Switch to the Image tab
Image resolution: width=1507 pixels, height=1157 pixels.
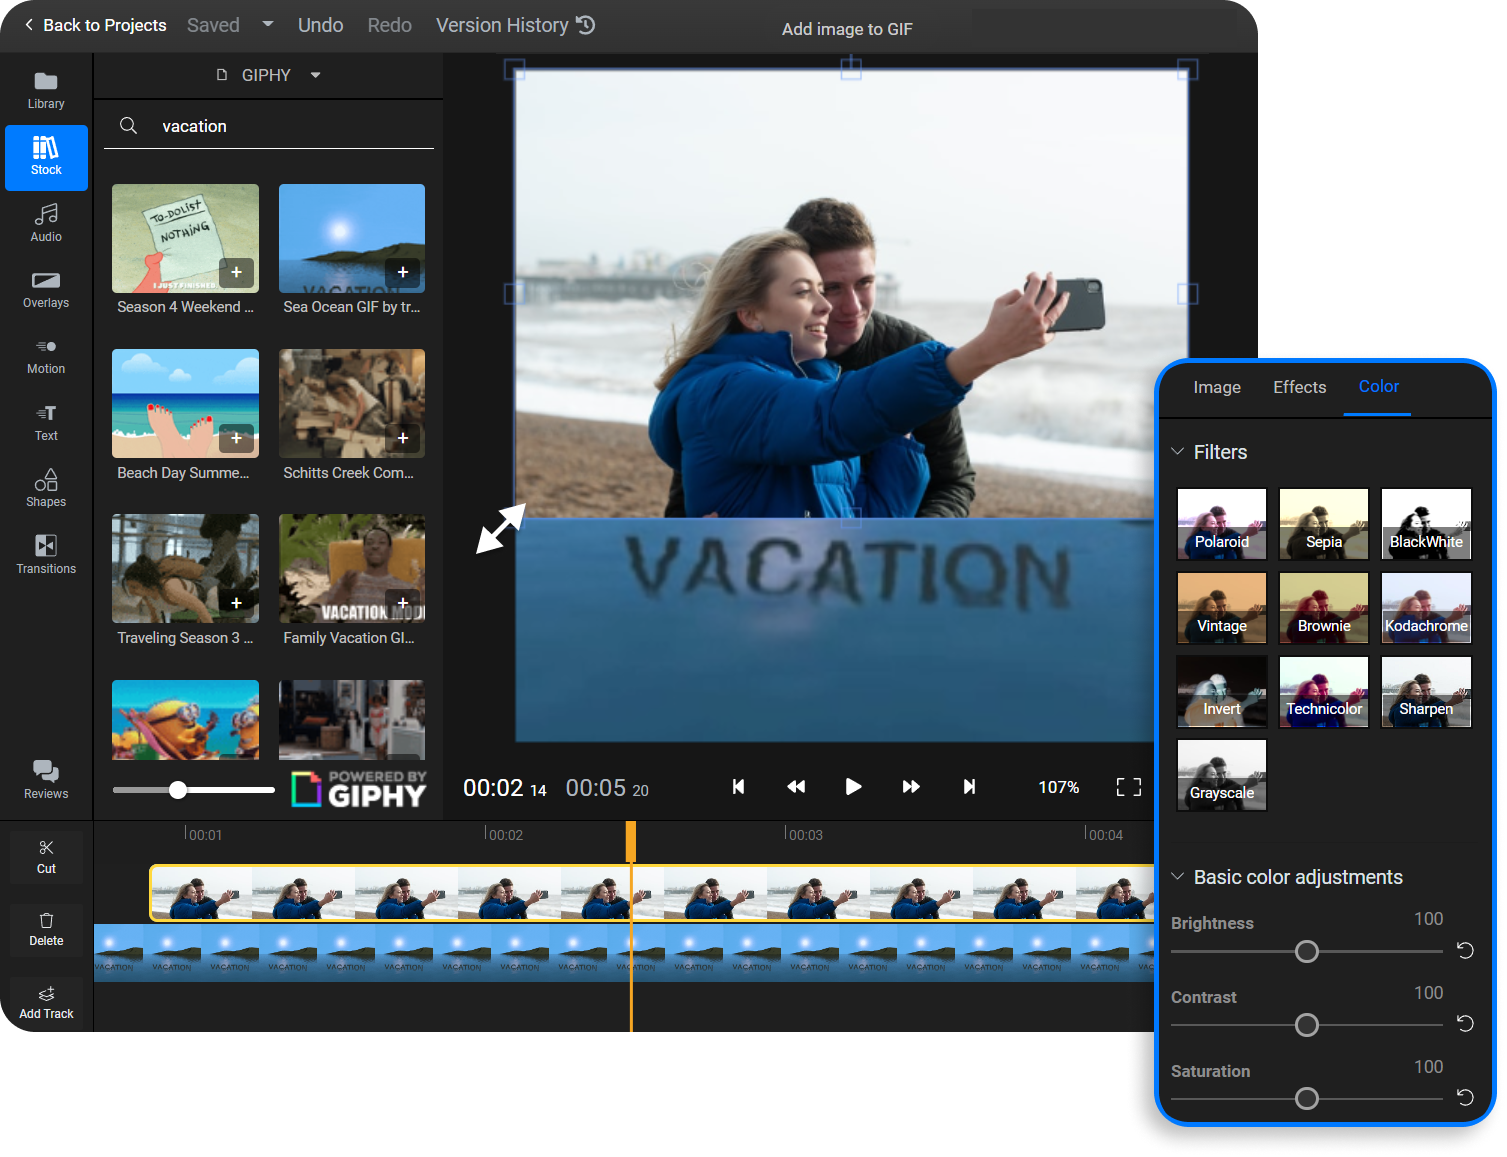point(1216,387)
